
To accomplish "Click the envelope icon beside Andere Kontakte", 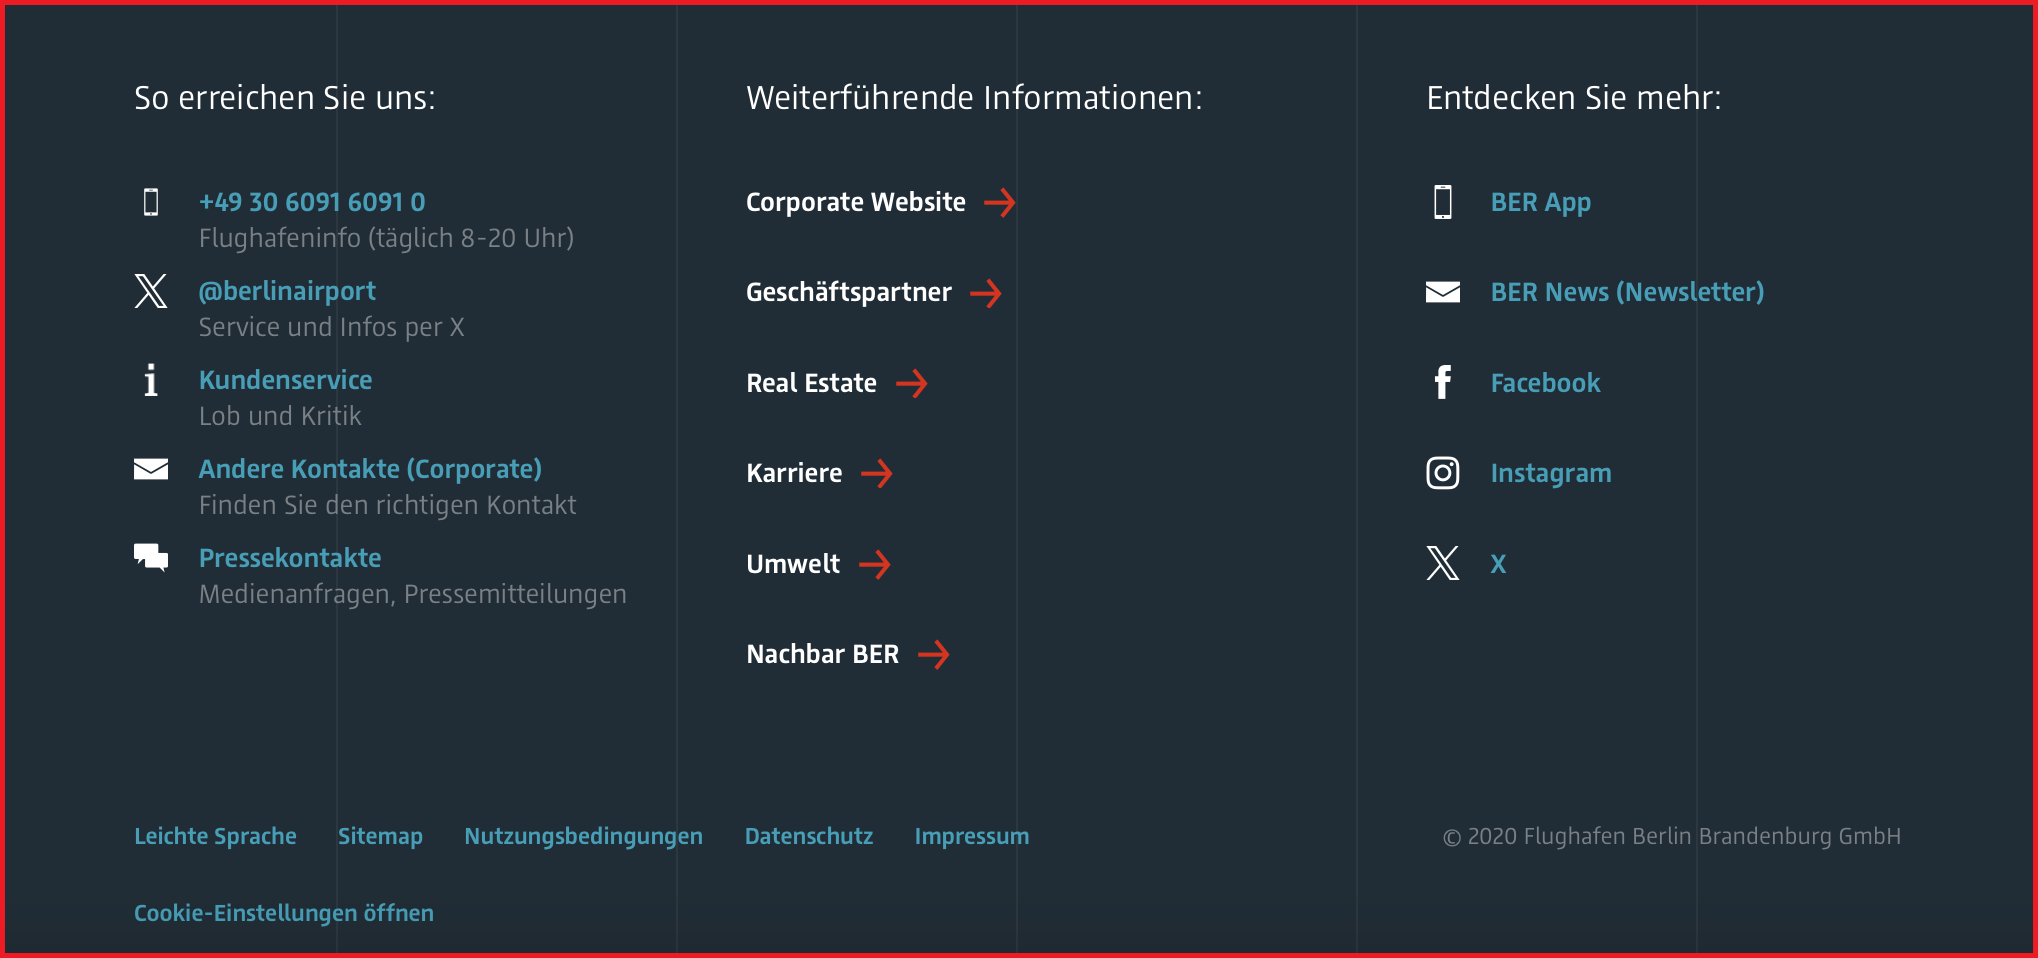I will [151, 469].
